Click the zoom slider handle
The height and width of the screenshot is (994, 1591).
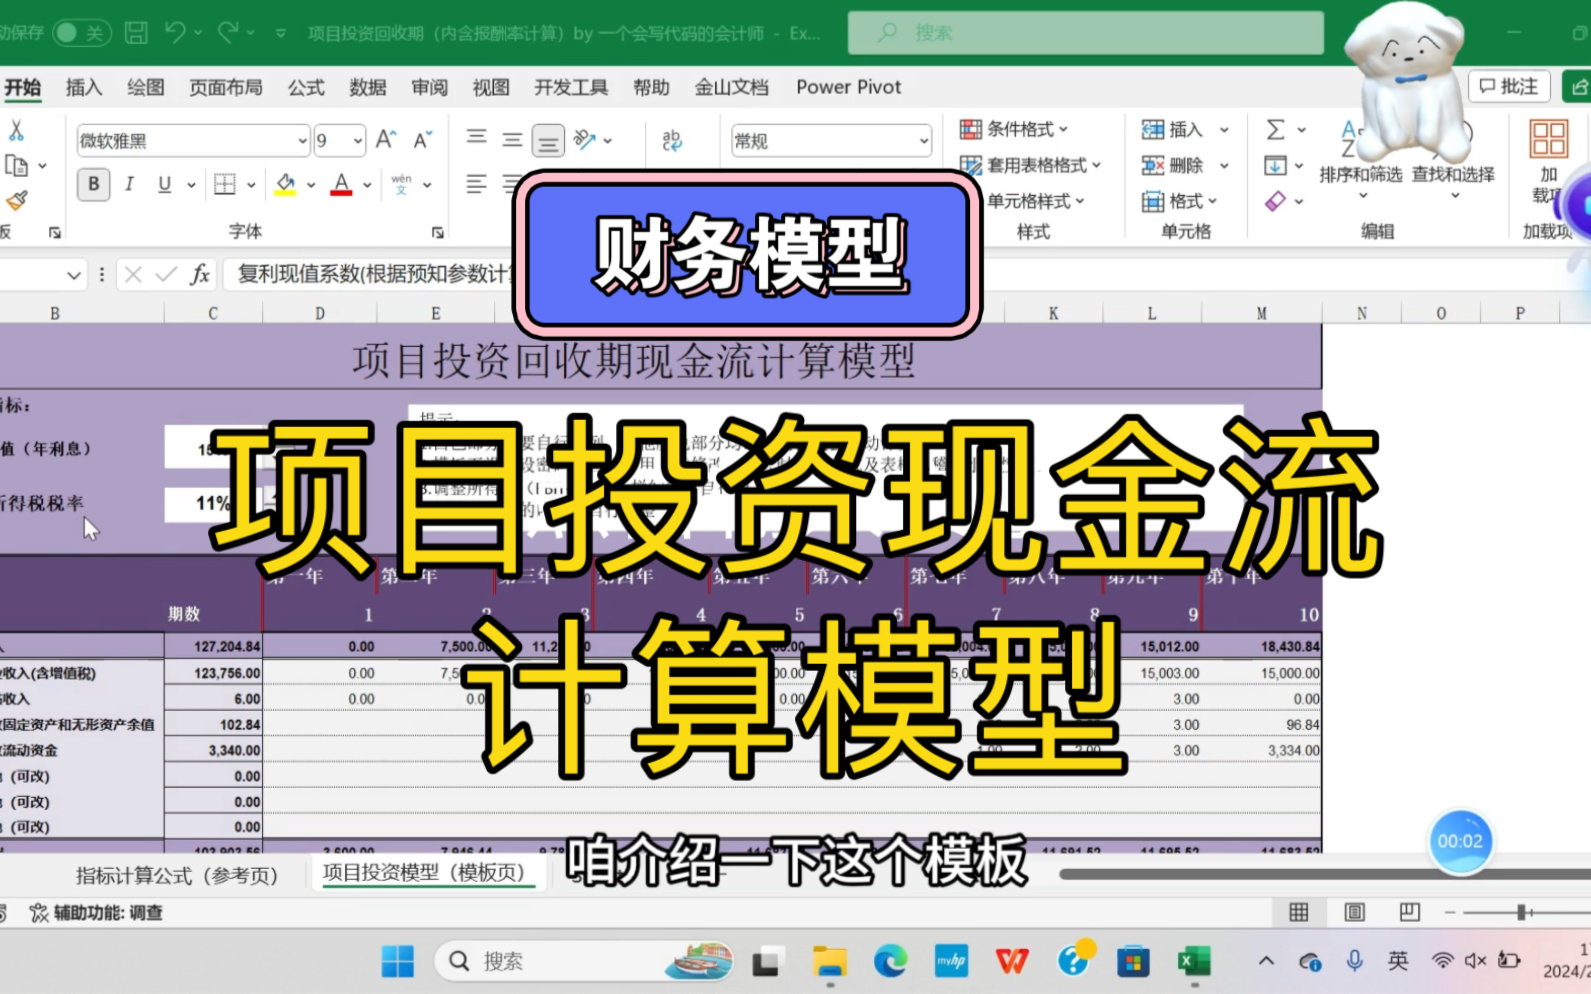point(1521,913)
